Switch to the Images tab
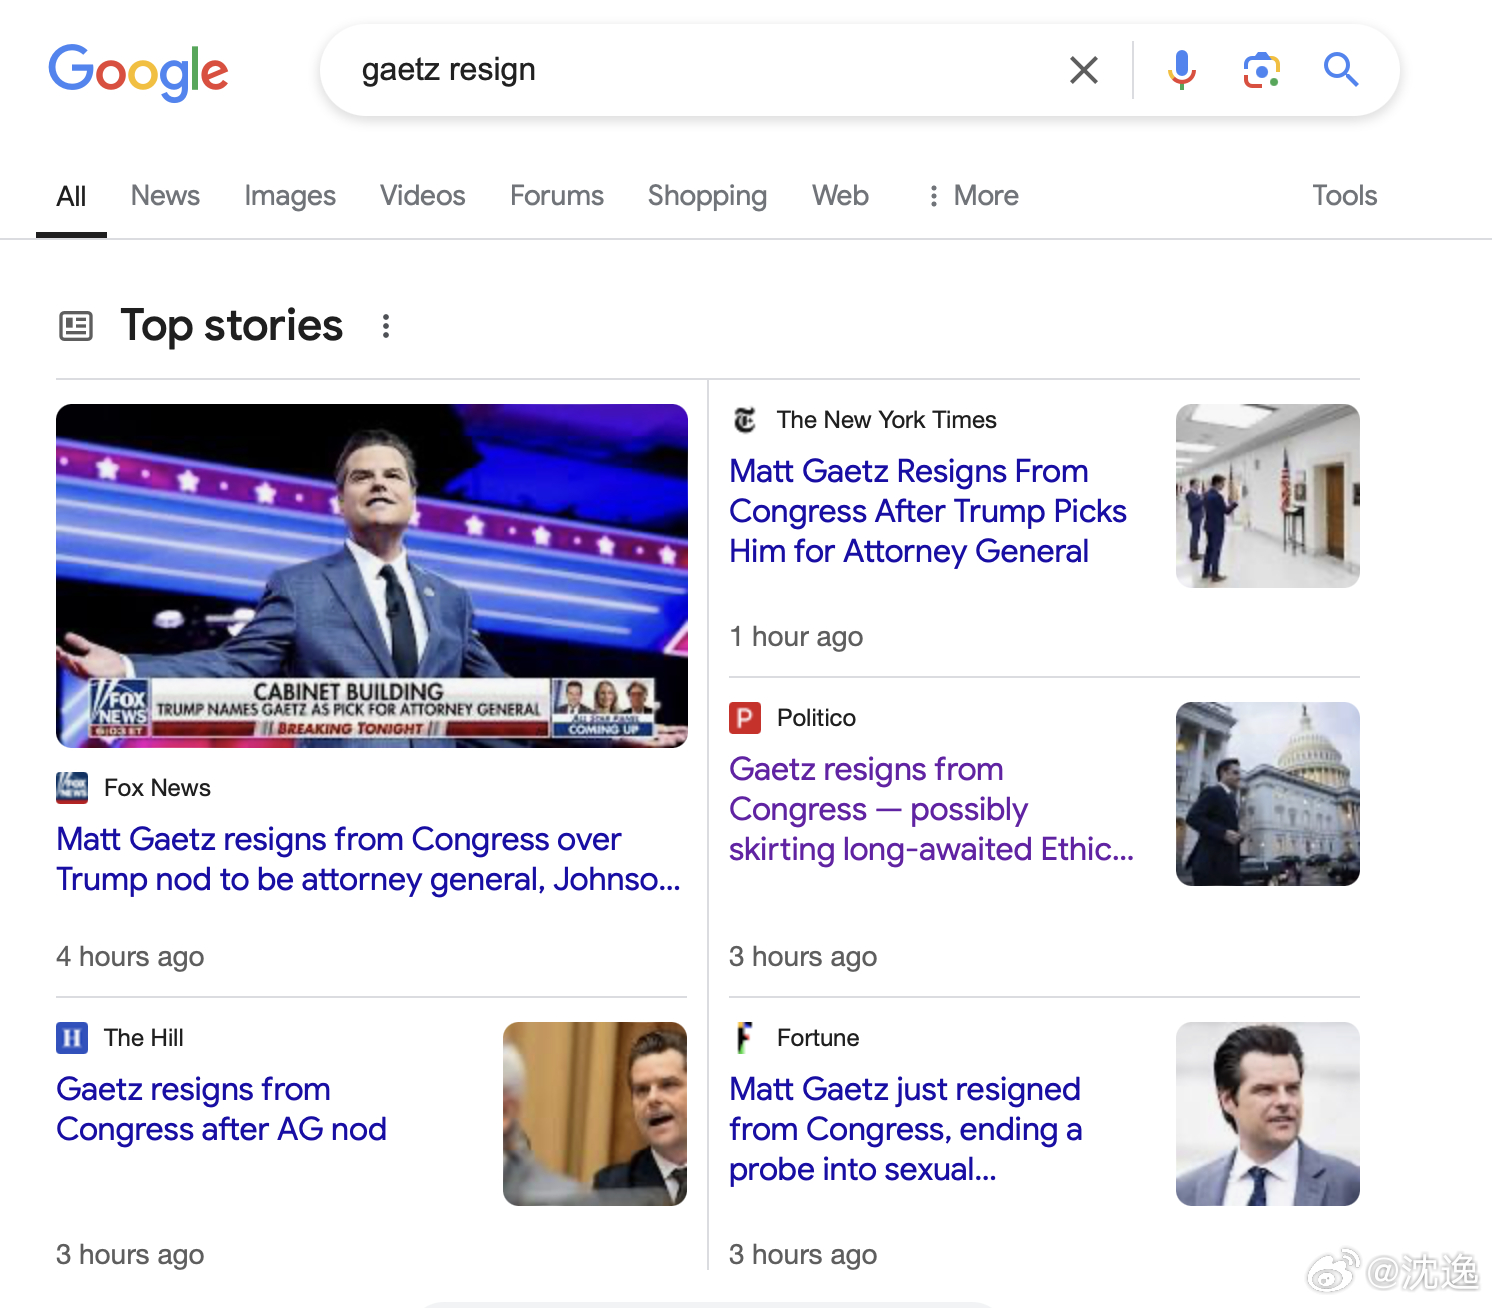This screenshot has height=1308, width=1492. pyautogui.click(x=290, y=196)
